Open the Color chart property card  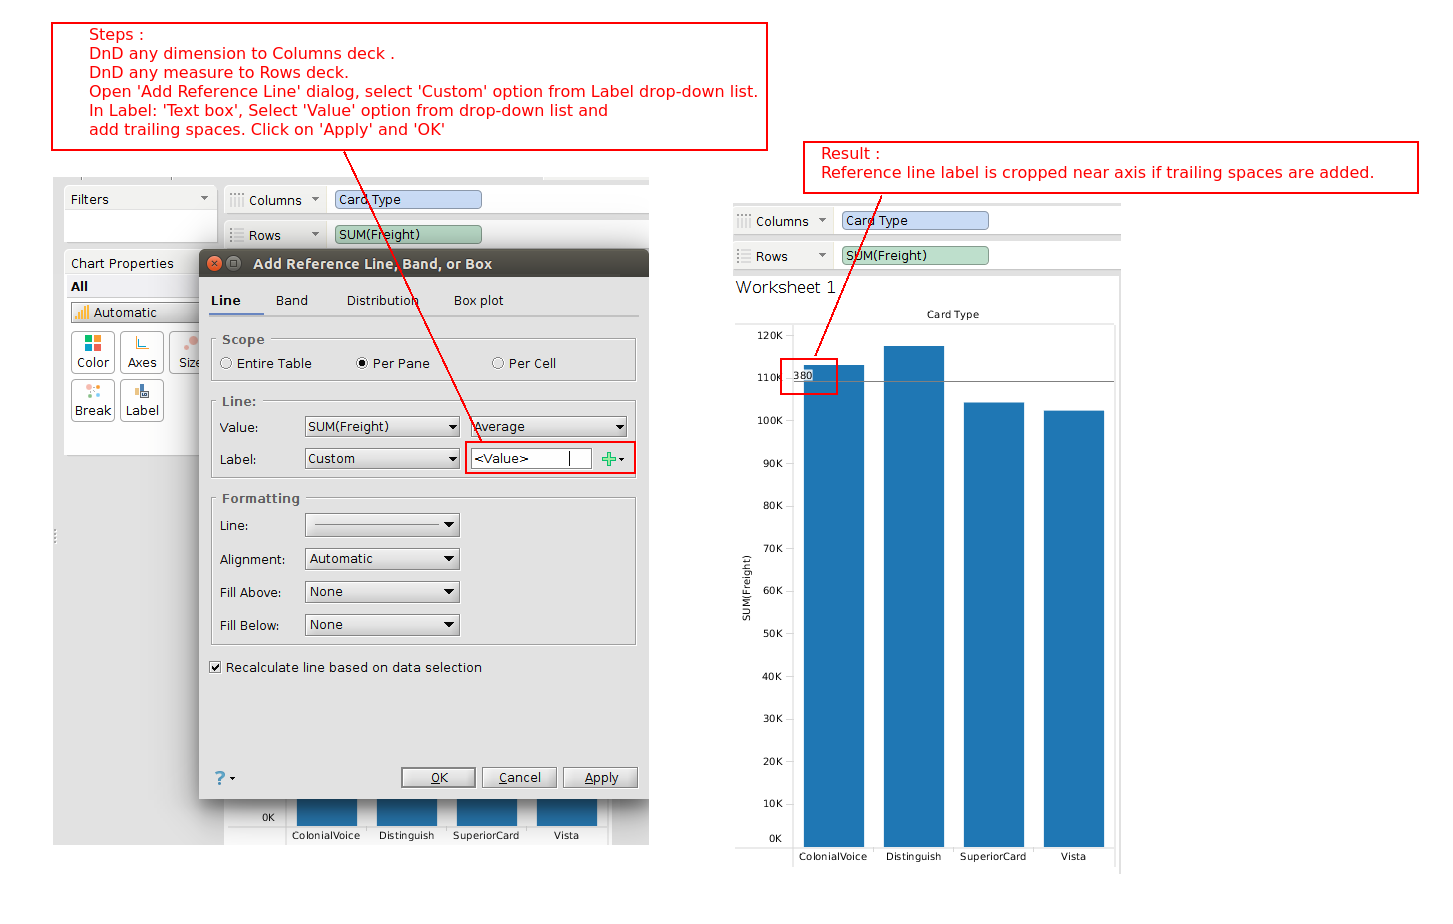(x=93, y=352)
